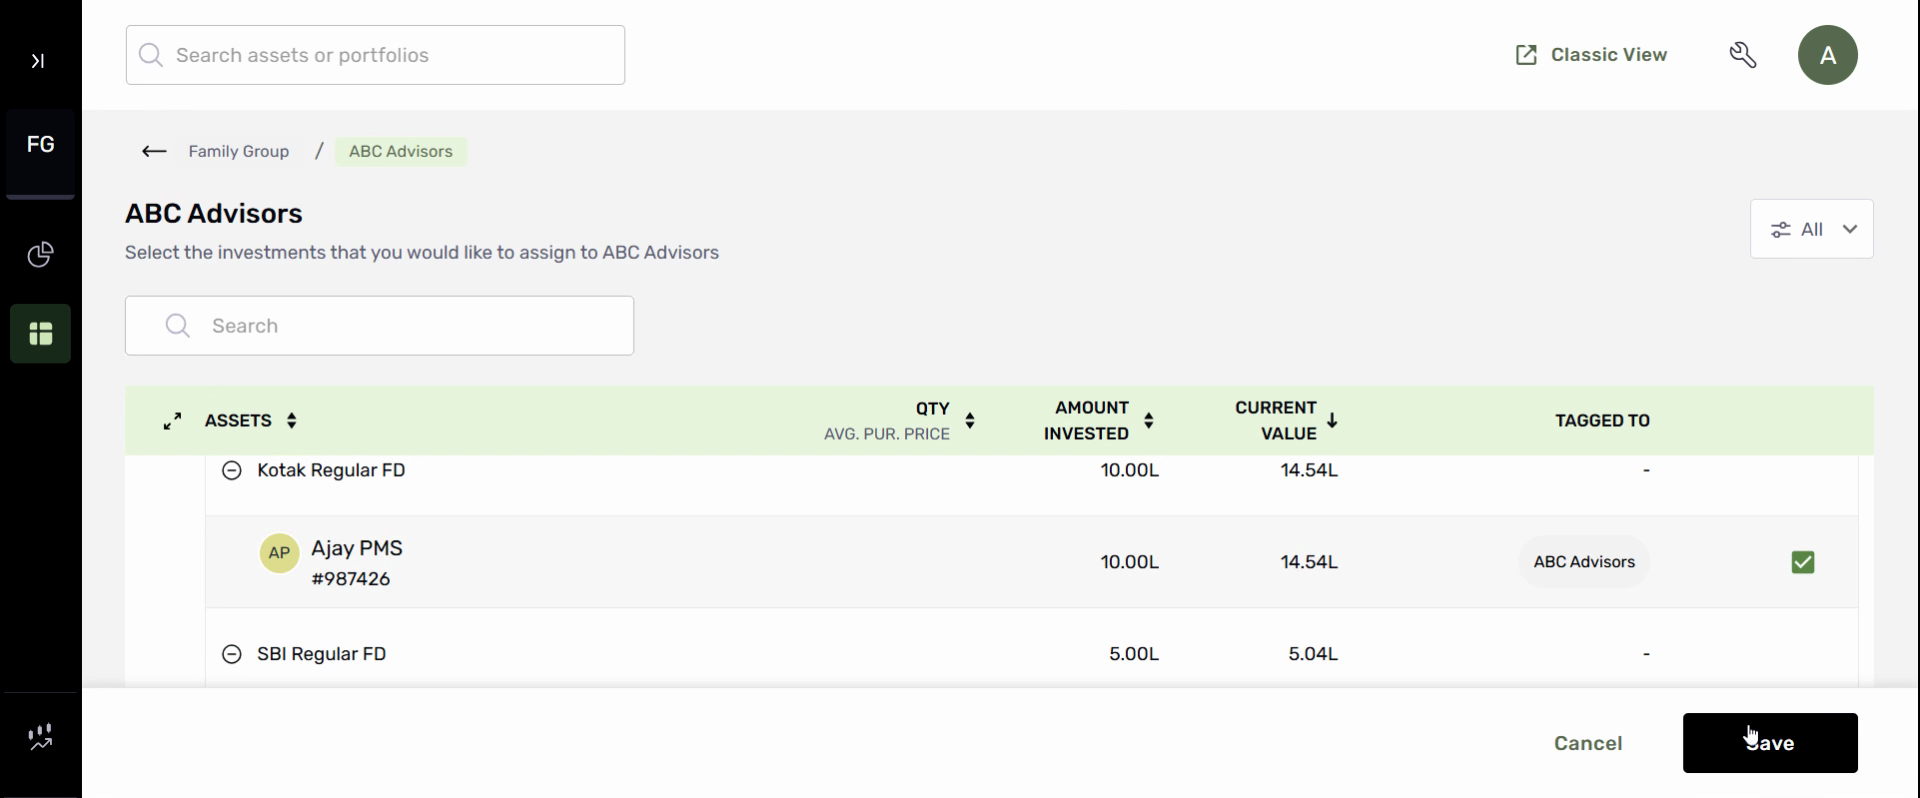This screenshot has height=798, width=1920.
Task: Sort by Current Value column
Action: pos(1332,420)
